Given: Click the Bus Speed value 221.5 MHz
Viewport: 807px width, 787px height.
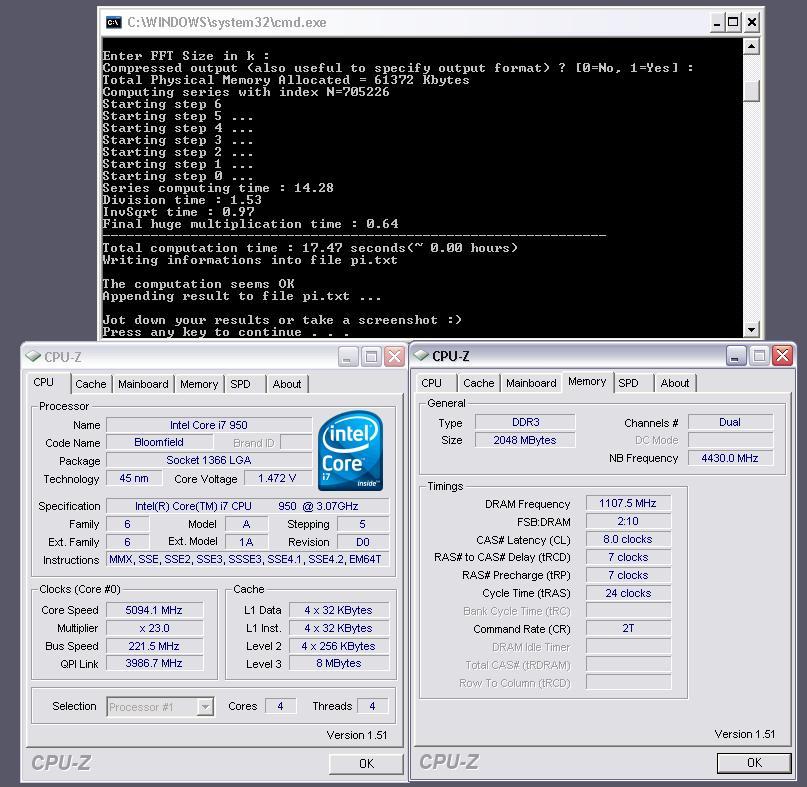Looking at the screenshot, I should pyautogui.click(x=154, y=646).
